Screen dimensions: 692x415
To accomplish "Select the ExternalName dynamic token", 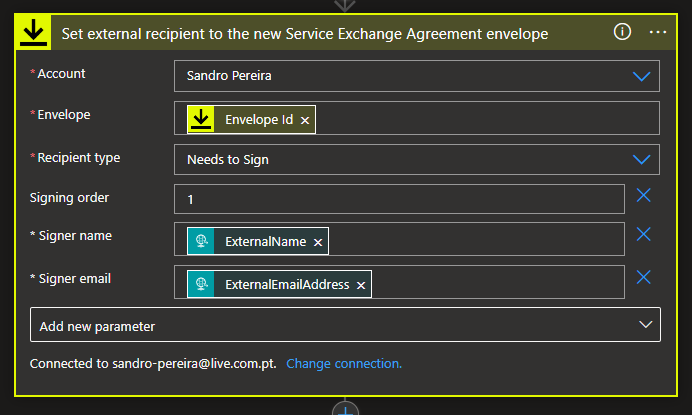I will pos(265,242).
